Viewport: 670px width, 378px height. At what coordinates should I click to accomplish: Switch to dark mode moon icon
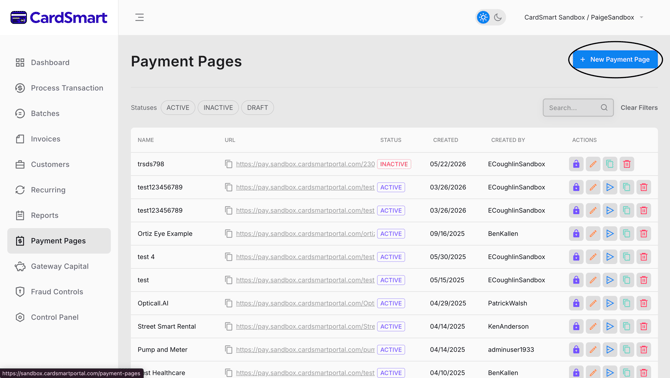pyautogui.click(x=498, y=18)
